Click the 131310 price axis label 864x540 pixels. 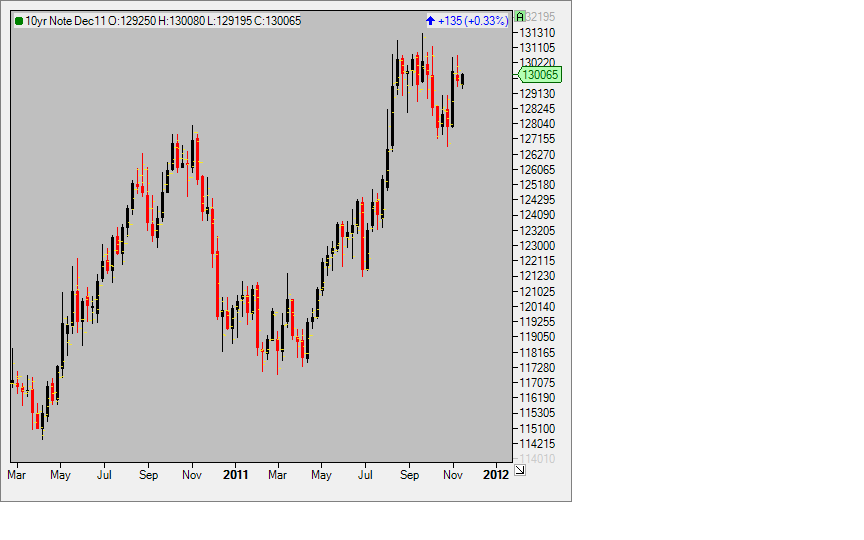[x=537, y=33]
